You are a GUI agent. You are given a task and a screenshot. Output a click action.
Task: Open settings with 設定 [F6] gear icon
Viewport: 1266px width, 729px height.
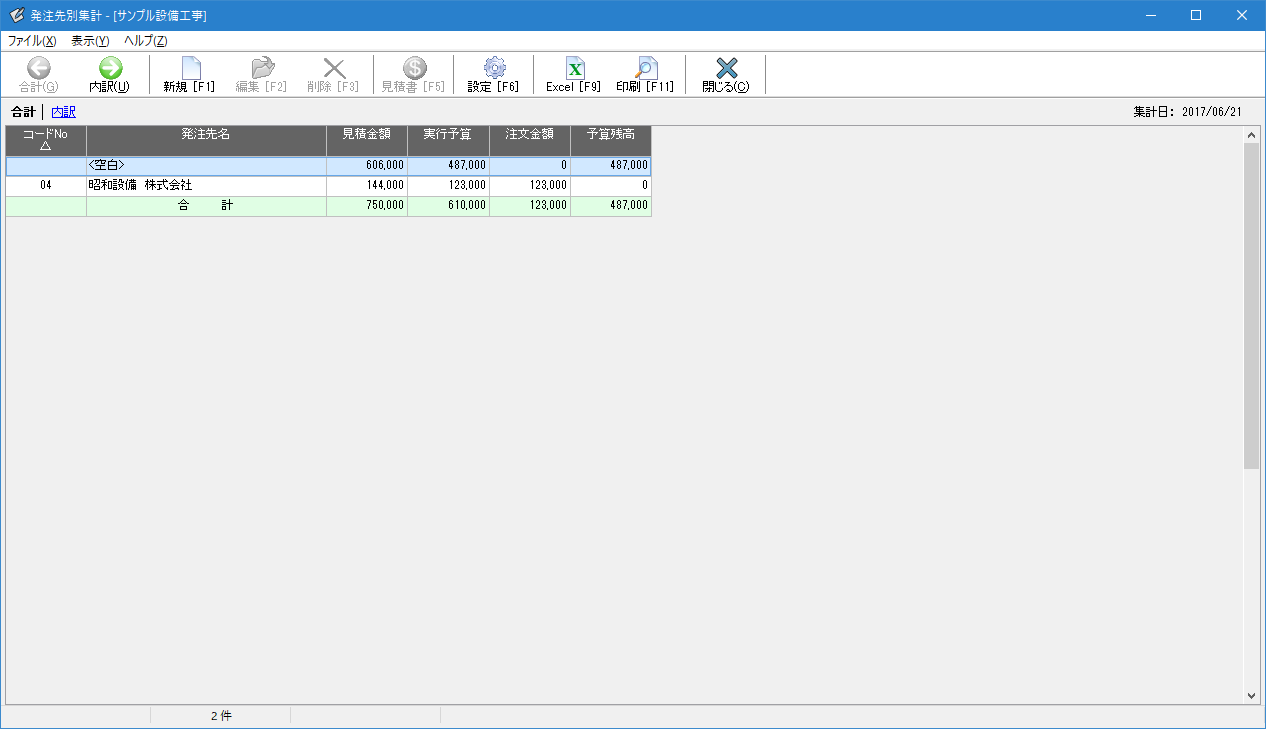[494, 68]
